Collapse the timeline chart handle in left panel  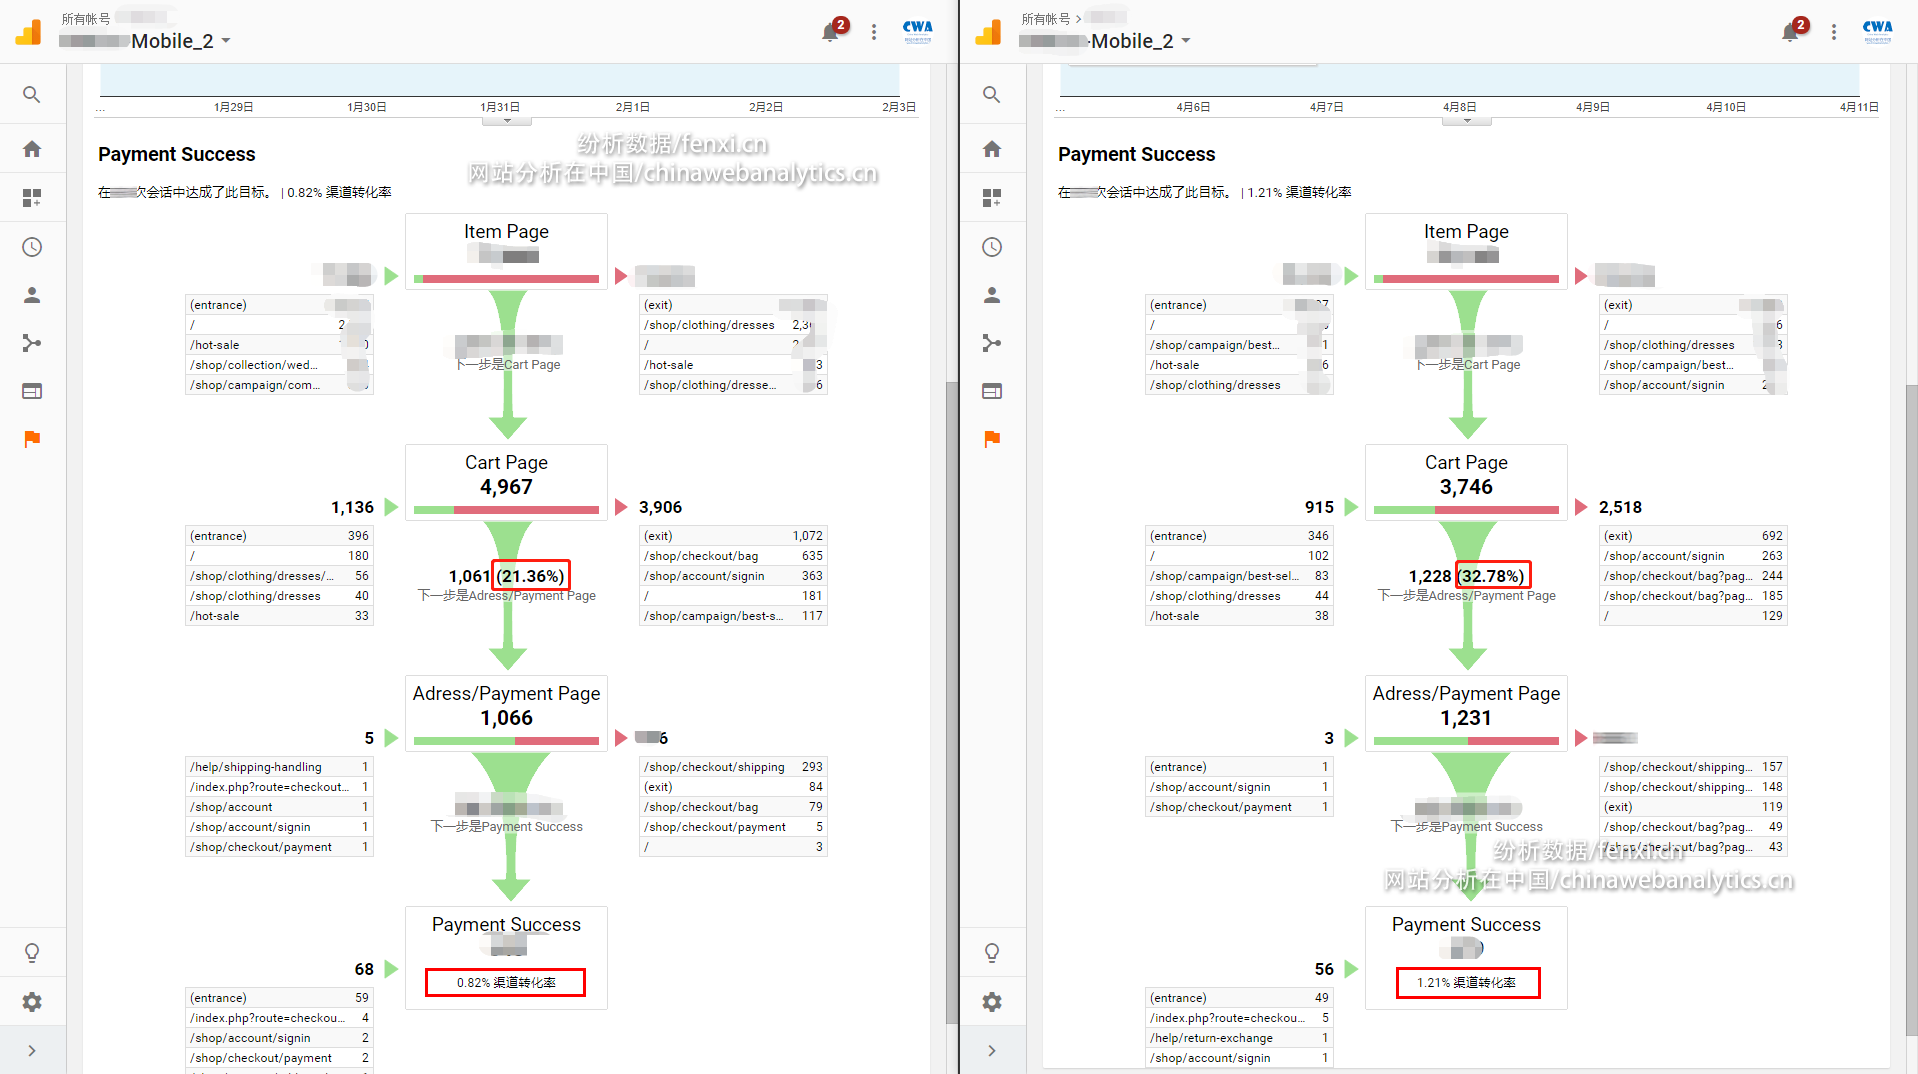point(507,121)
